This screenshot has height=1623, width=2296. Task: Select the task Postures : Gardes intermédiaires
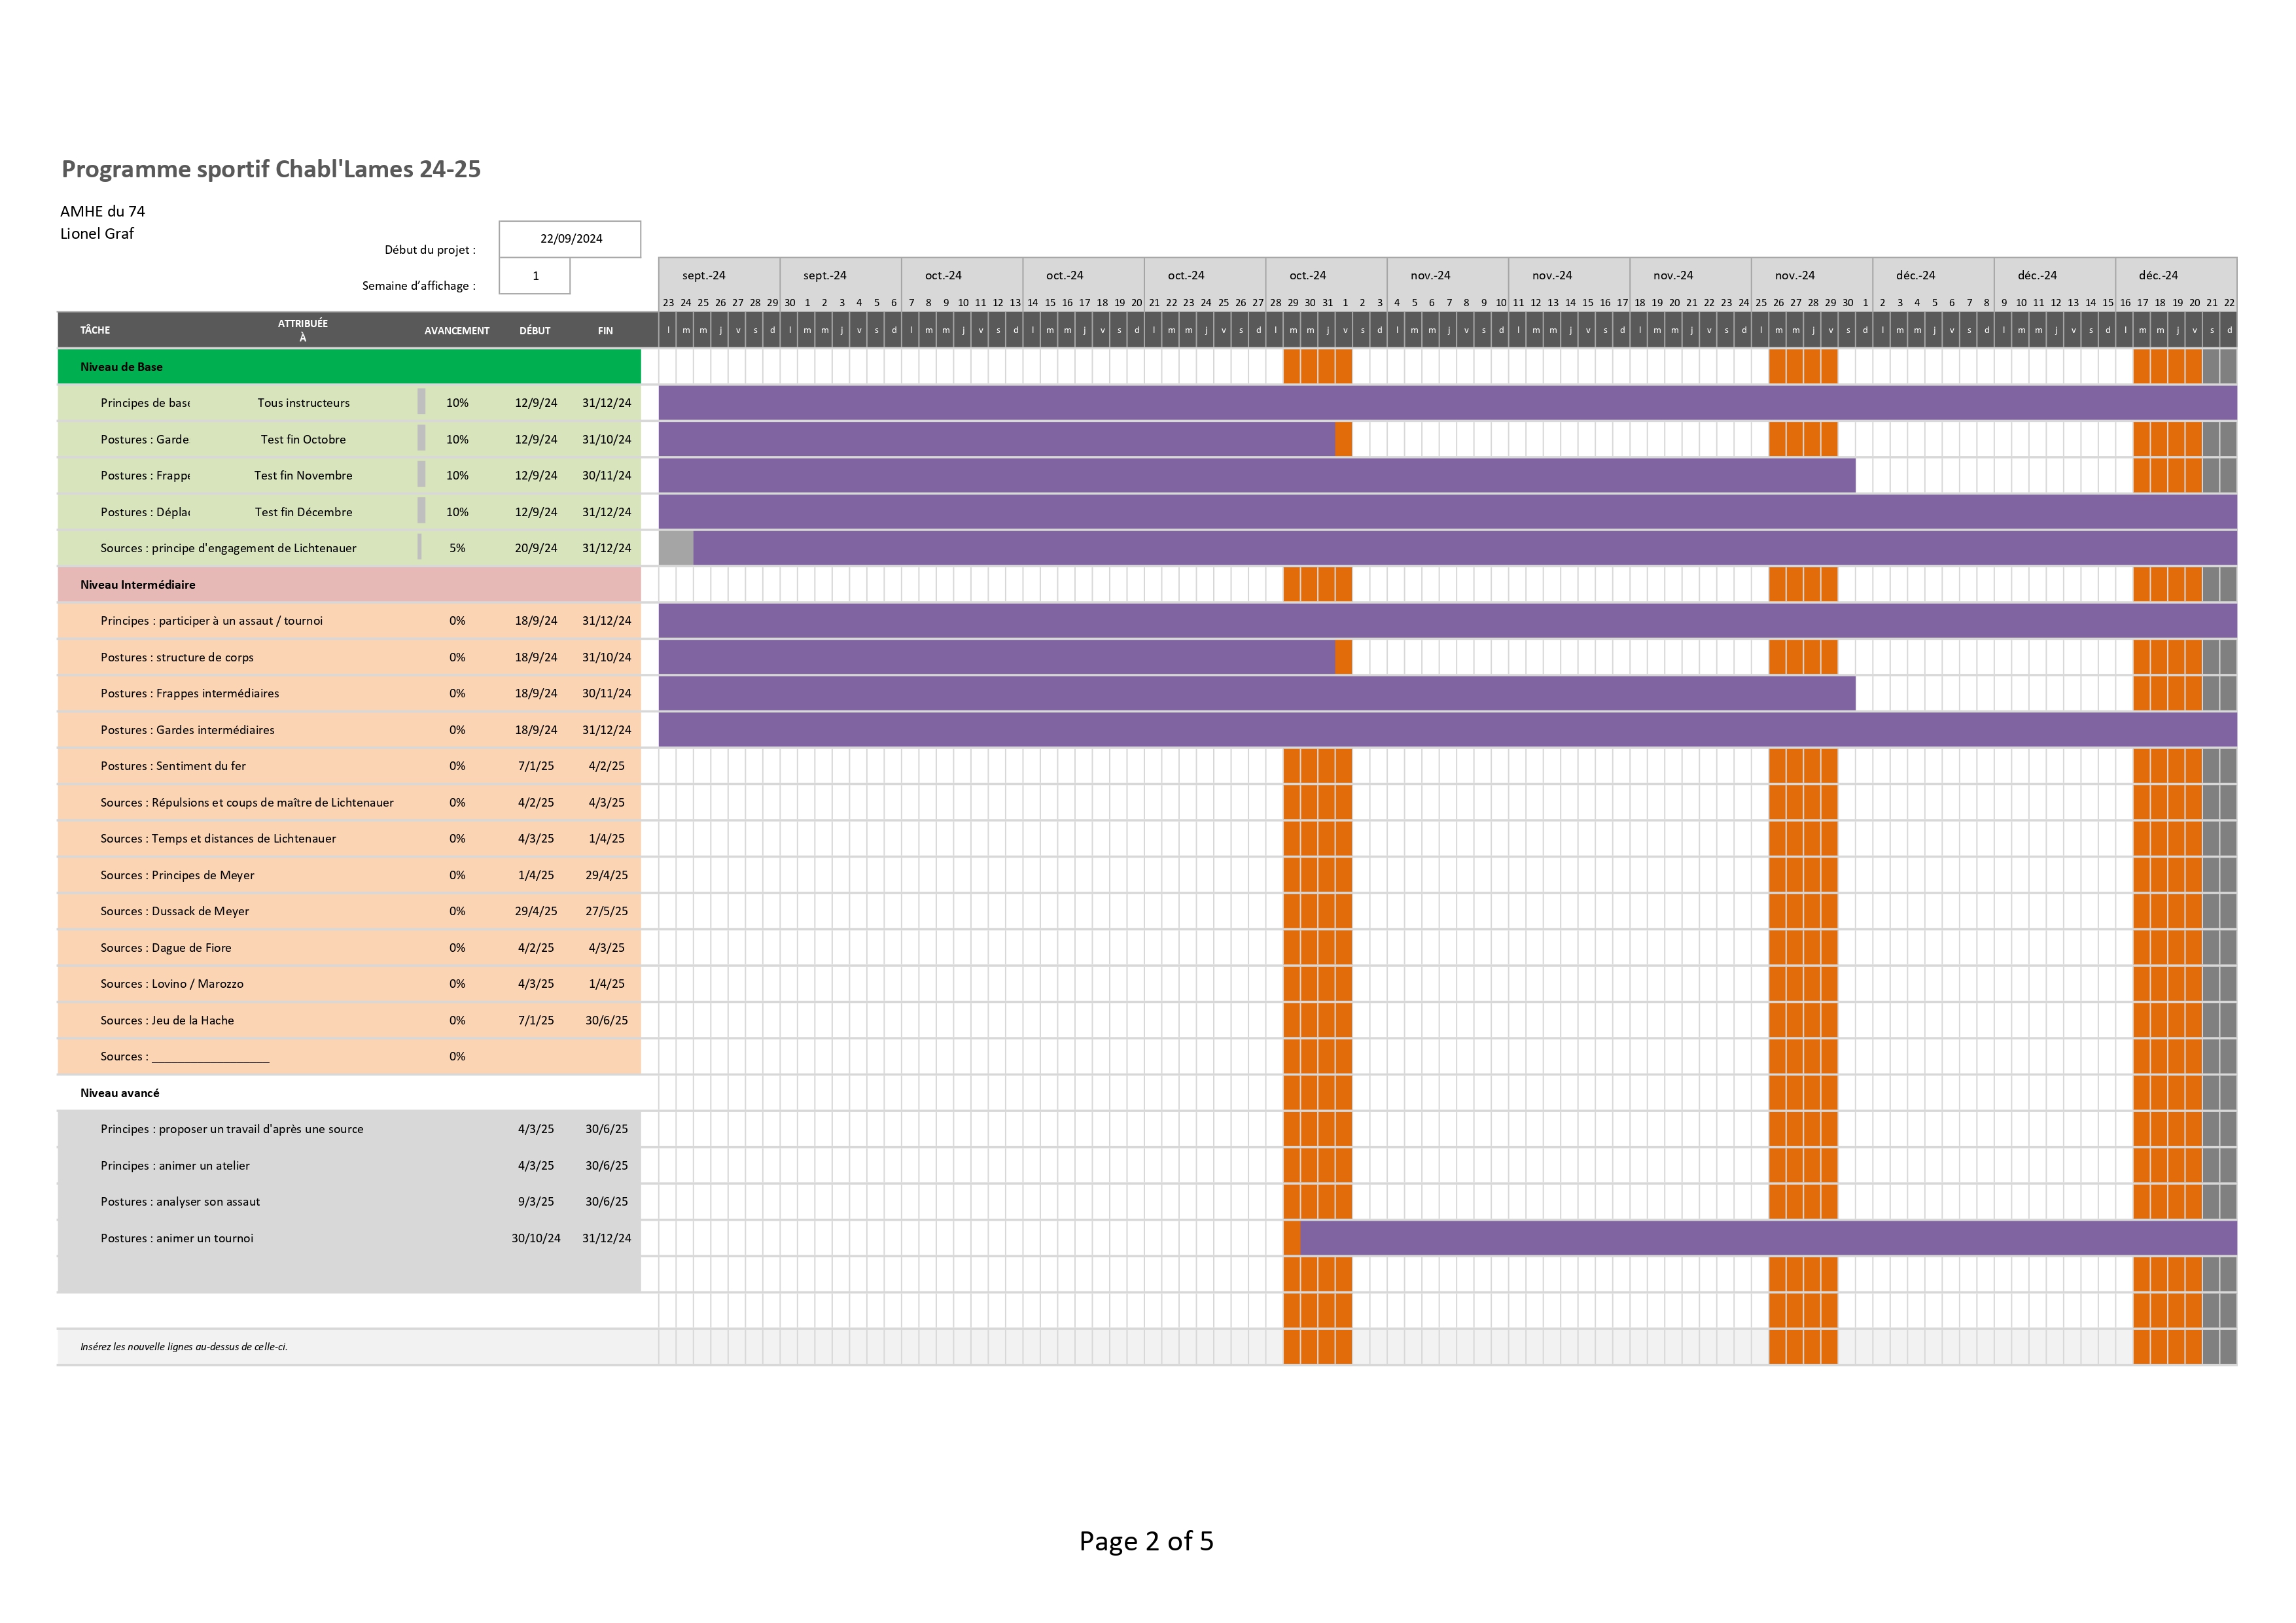[x=187, y=730]
